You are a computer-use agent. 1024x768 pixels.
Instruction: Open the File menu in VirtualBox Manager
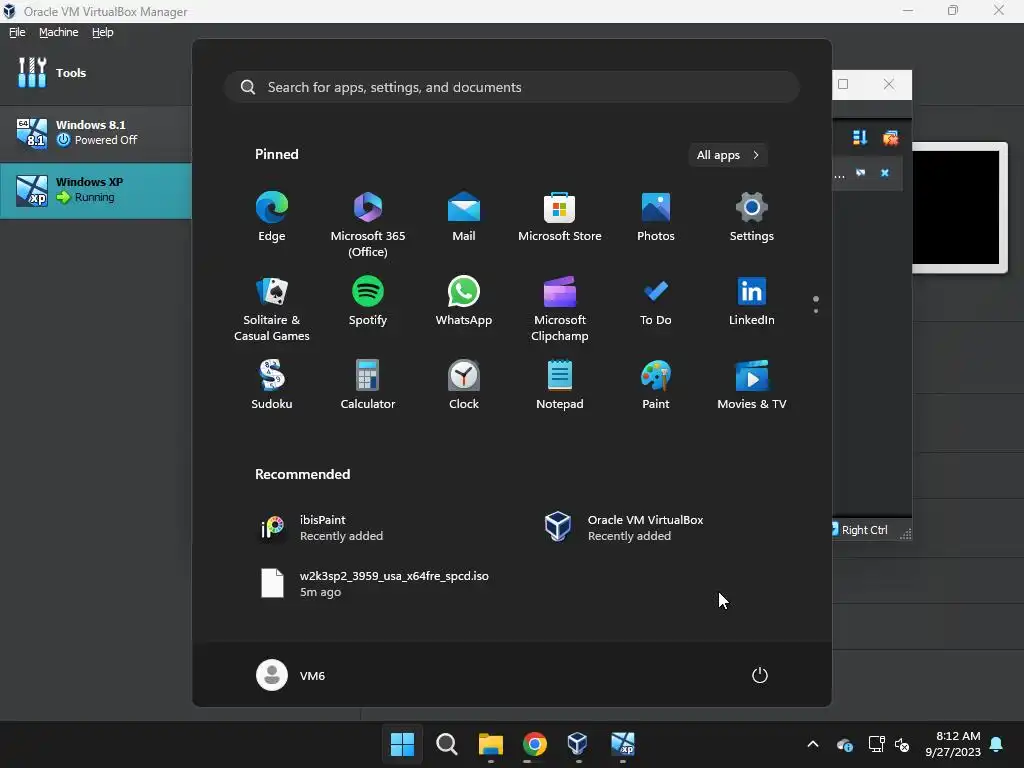17,32
